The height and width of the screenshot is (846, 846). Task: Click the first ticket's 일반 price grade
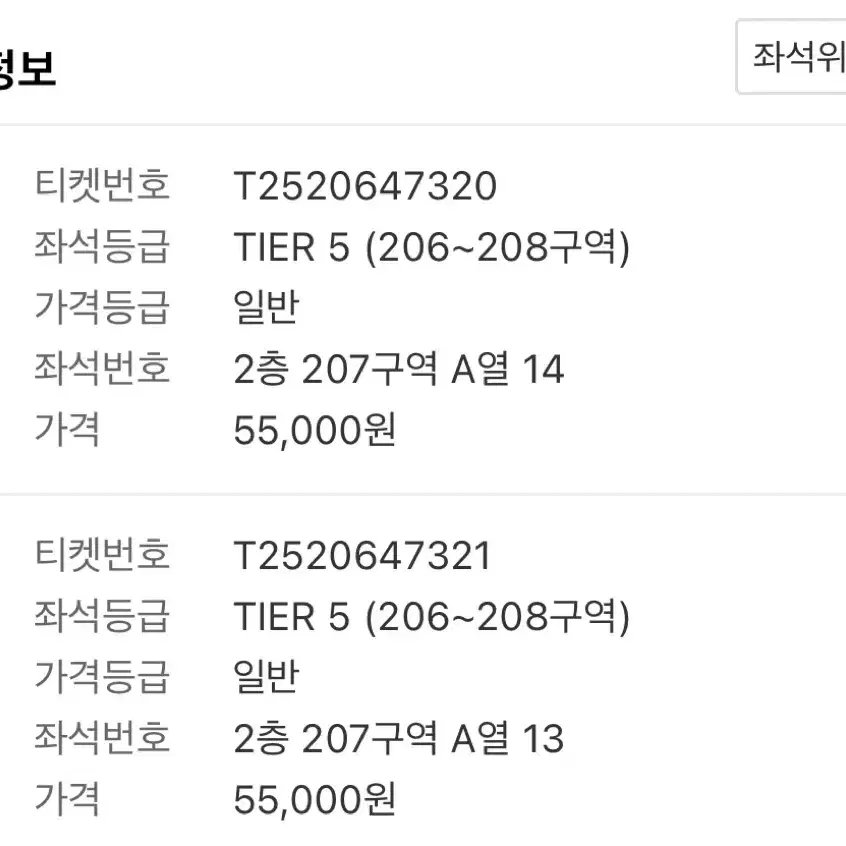click(x=266, y=307)
